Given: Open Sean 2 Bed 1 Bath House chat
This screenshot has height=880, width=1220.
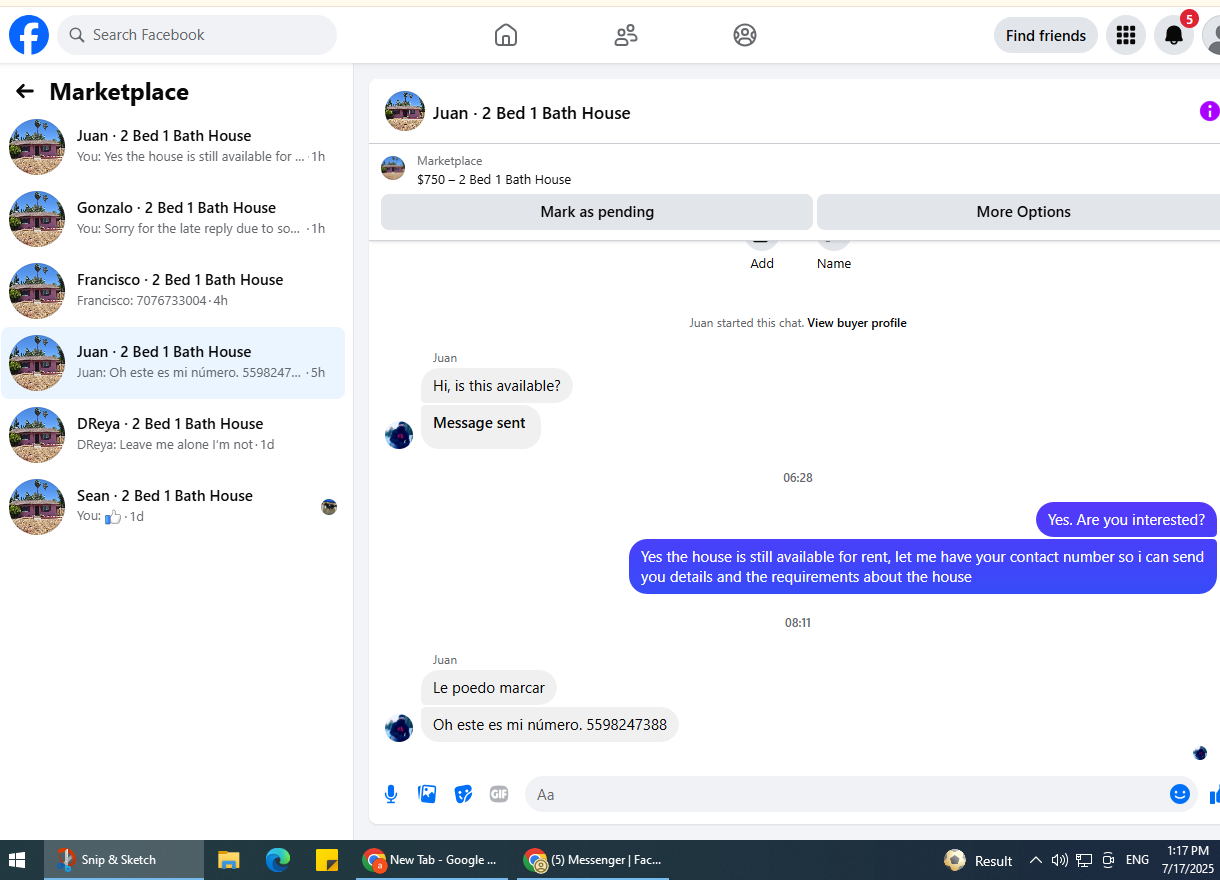Looking at the screenshot, I should click(173, 507).
